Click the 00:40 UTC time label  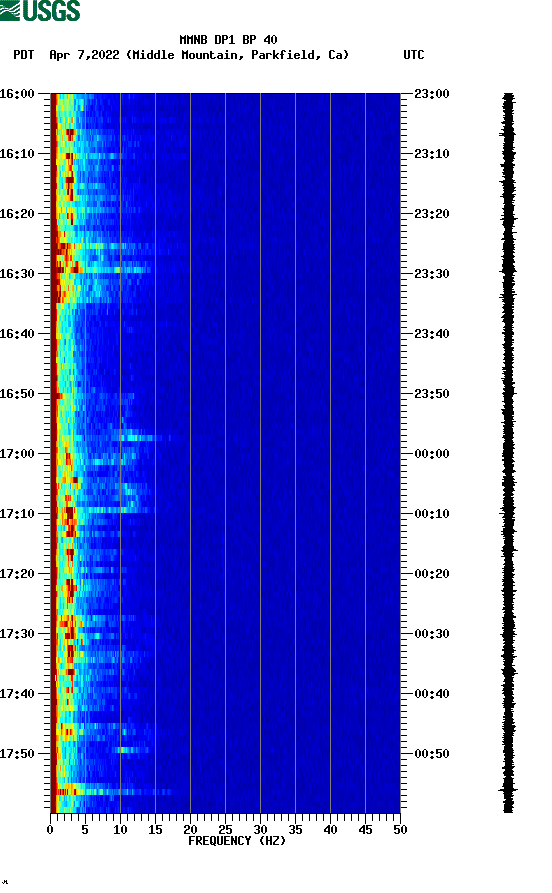pyautogui.click(x=432, y=694)
